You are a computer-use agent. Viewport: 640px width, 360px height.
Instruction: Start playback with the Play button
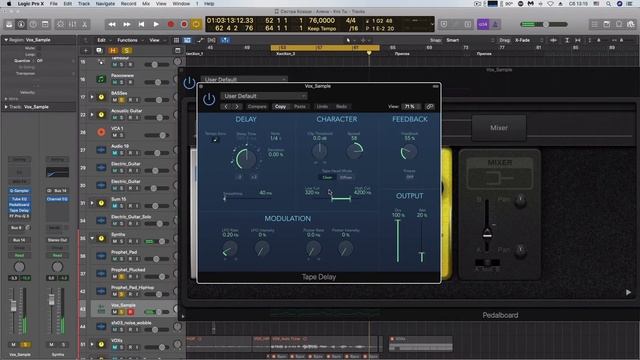(156, 24)
